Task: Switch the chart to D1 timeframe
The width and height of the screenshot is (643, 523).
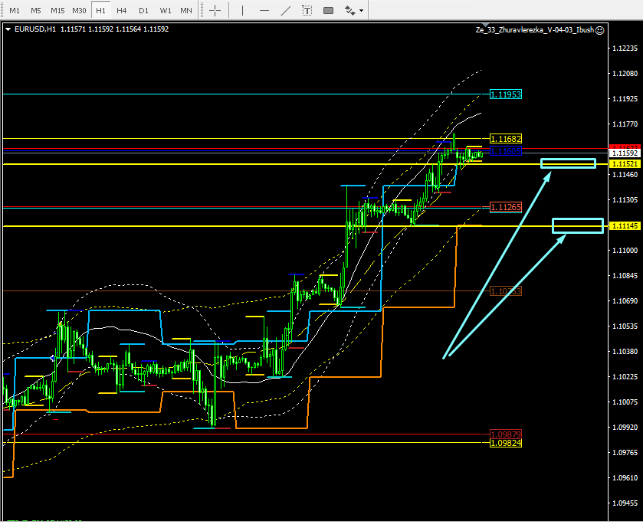Action: [x=144, y=10]
